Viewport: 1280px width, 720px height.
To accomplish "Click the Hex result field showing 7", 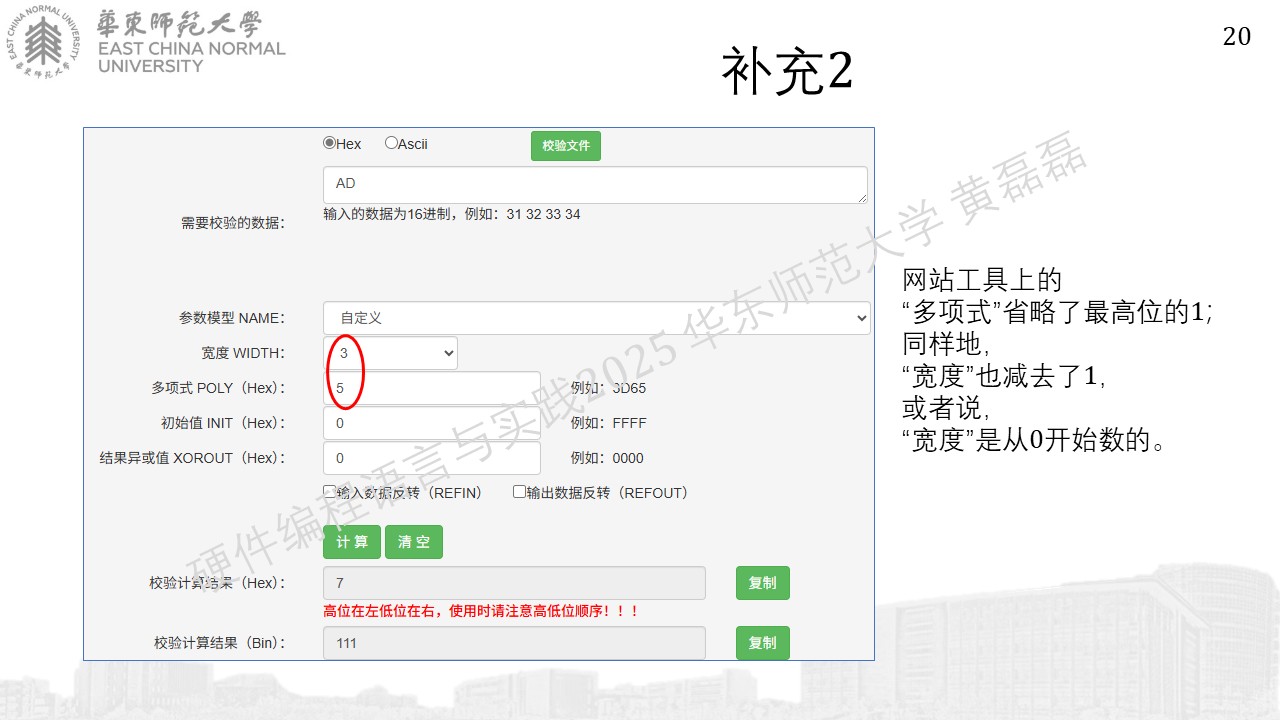I will 514,583.
